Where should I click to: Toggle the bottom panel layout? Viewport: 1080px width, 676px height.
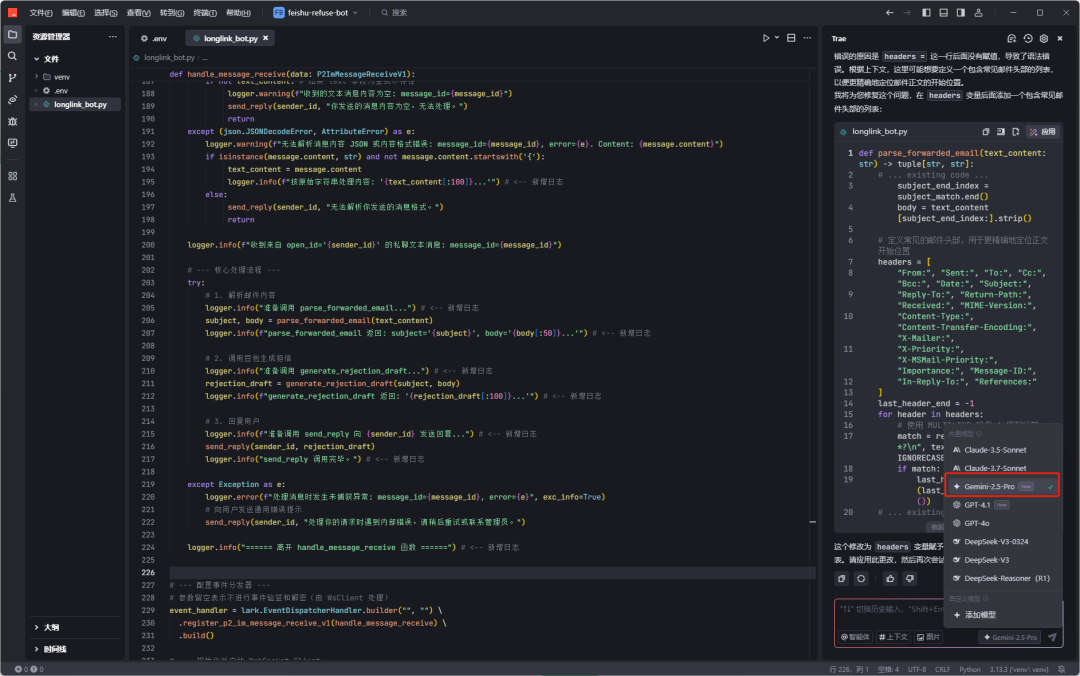[942, 12]
